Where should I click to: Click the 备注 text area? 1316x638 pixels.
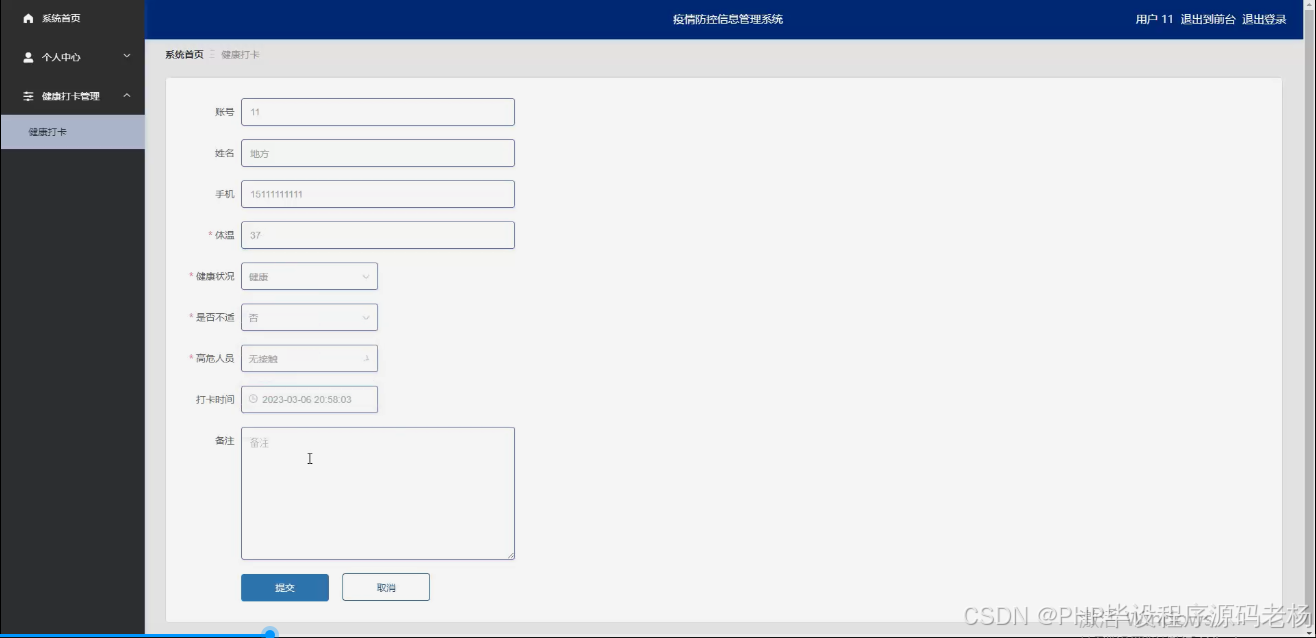tap(378, 493)
